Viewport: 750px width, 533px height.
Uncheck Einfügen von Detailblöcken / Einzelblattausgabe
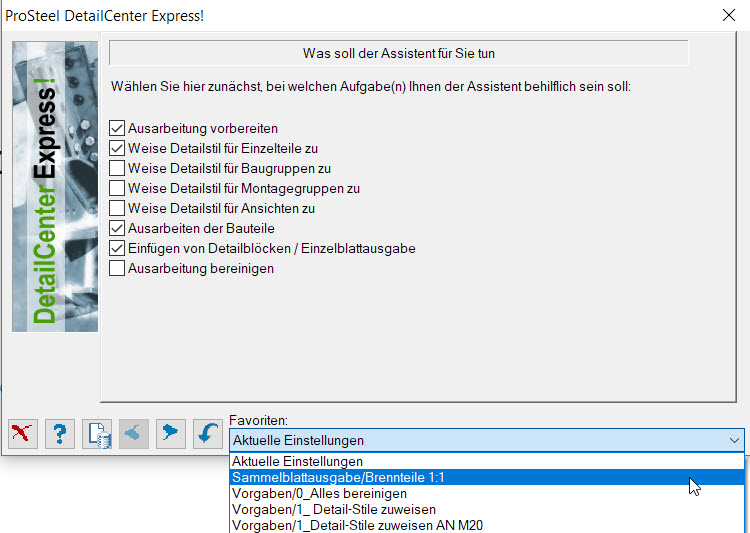[x=117, y=248]
